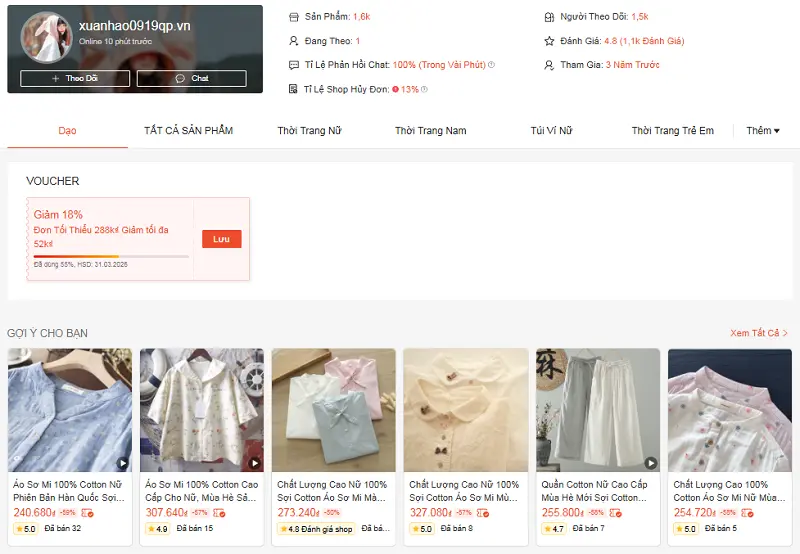Play video on cotton pants product

pyautogui.click(x=651, y=463)
